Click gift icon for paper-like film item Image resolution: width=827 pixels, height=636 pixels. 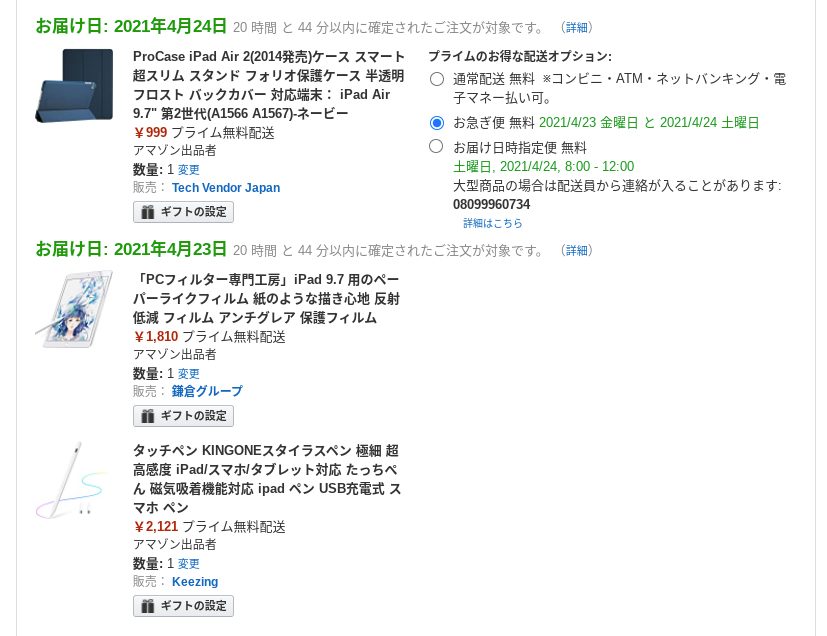[x=148, y=416]
